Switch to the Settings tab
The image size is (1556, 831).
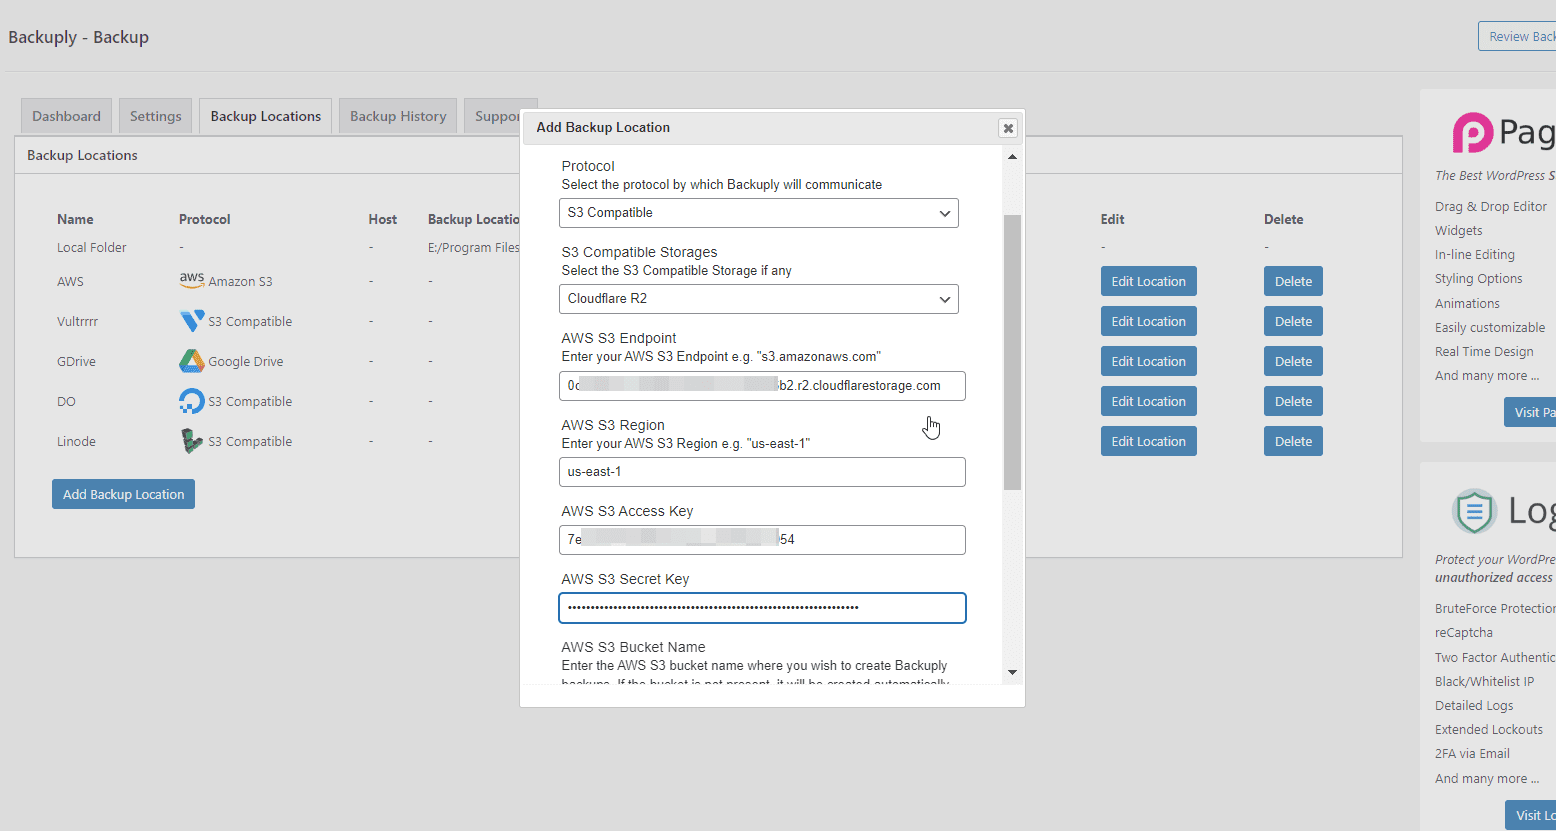[155, 115]
